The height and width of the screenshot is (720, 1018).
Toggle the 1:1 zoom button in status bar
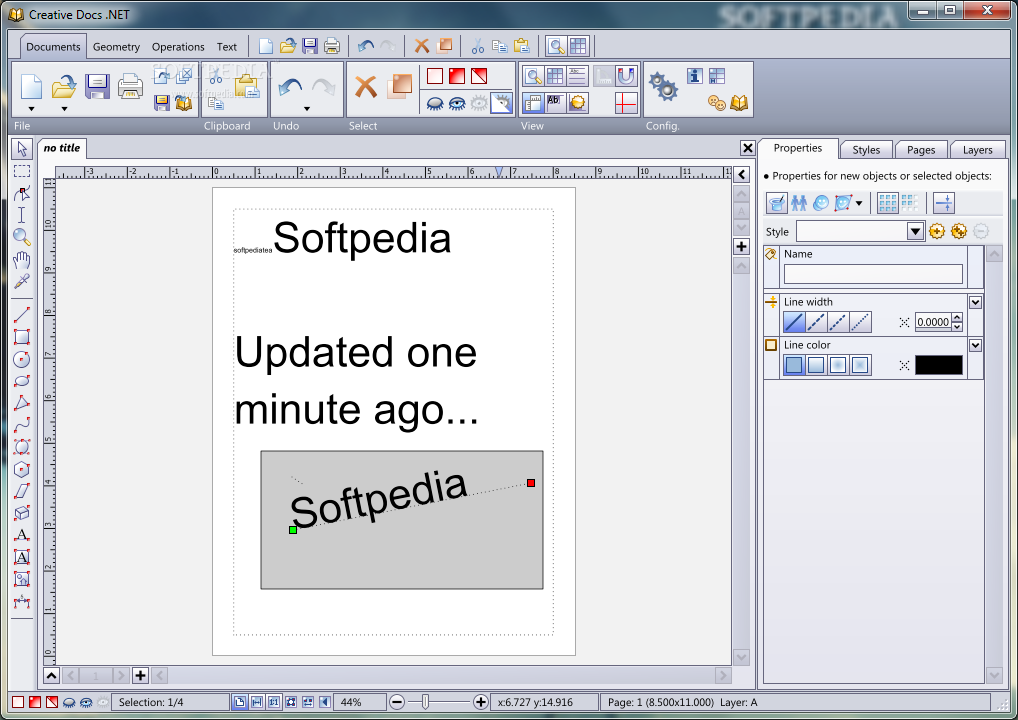[274, 702]
